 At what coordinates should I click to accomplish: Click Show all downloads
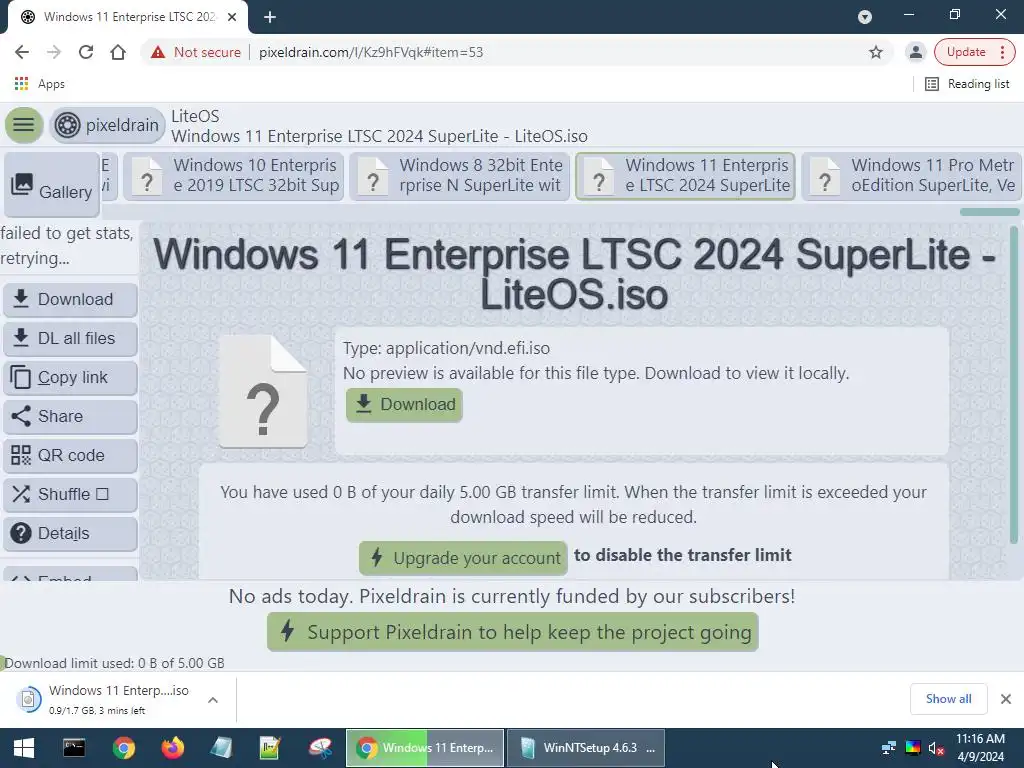(x=948, y=699)
